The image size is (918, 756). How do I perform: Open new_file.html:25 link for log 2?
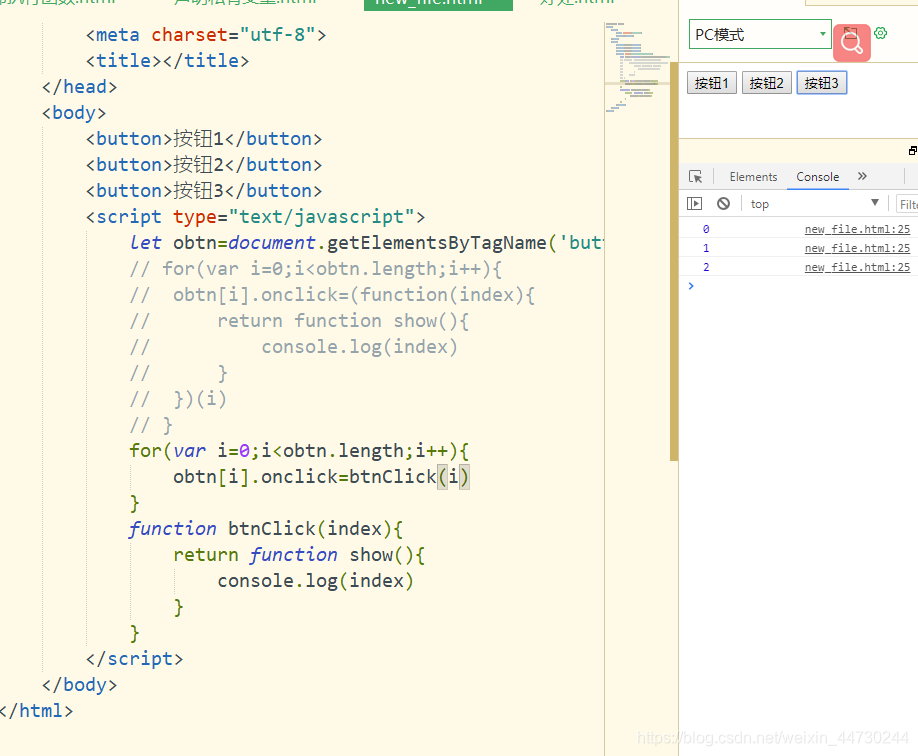pyautogui.click(x=857, y=267)
